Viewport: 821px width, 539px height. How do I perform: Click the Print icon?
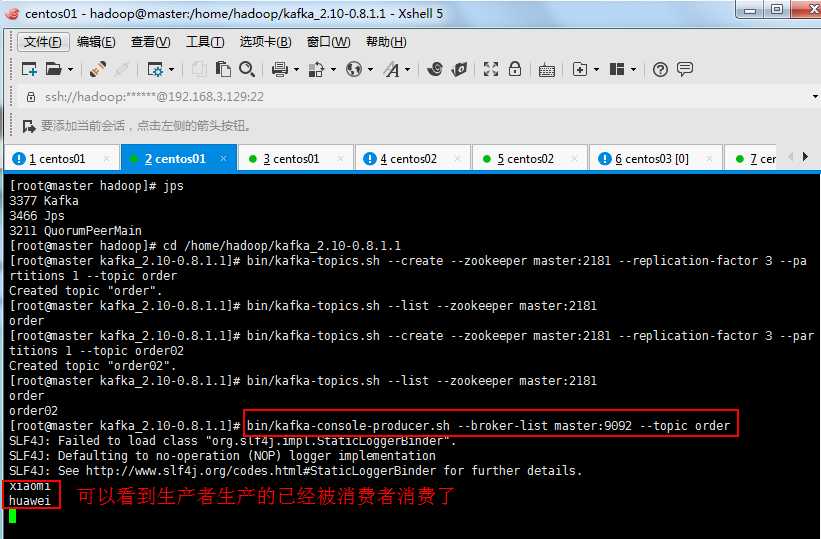(280, 69)
